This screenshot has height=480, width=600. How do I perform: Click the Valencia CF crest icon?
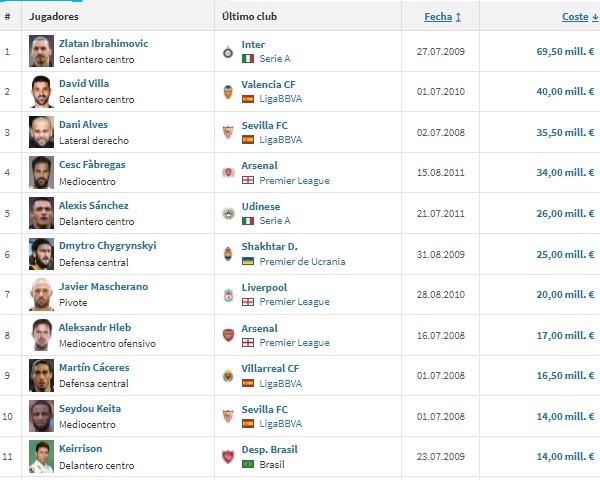pyautogui.click(x=228, y=92)
